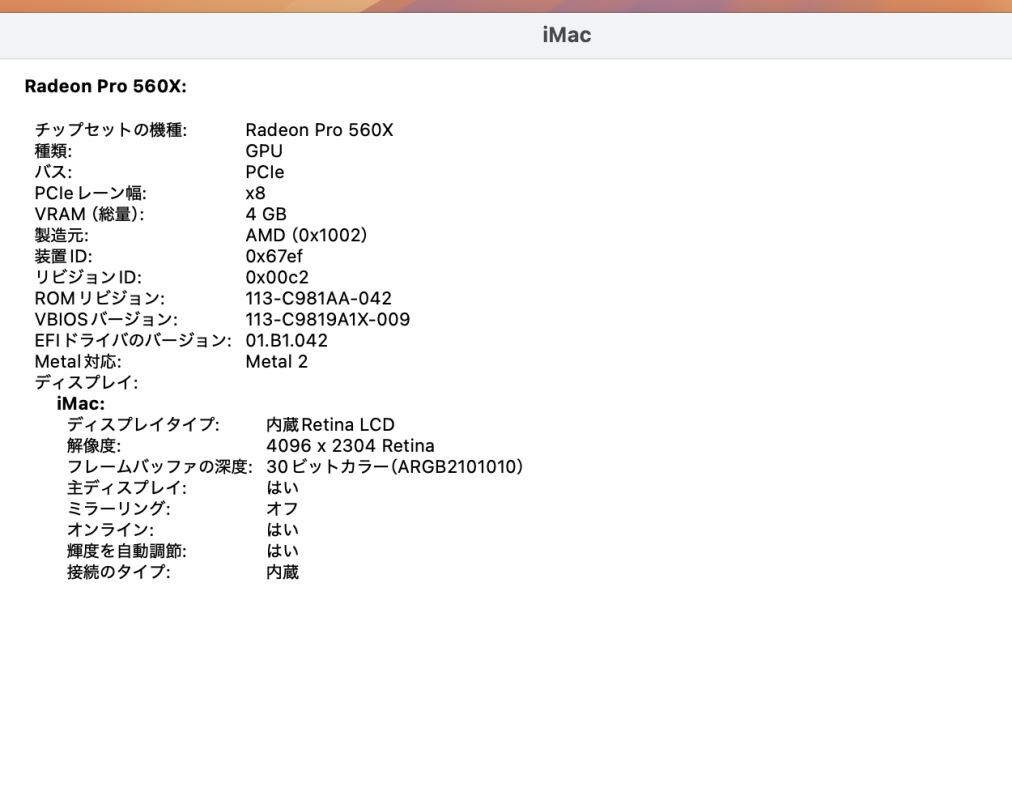
Task: Click the "PCIe レーン幅:" label
Action: [90, 193]
